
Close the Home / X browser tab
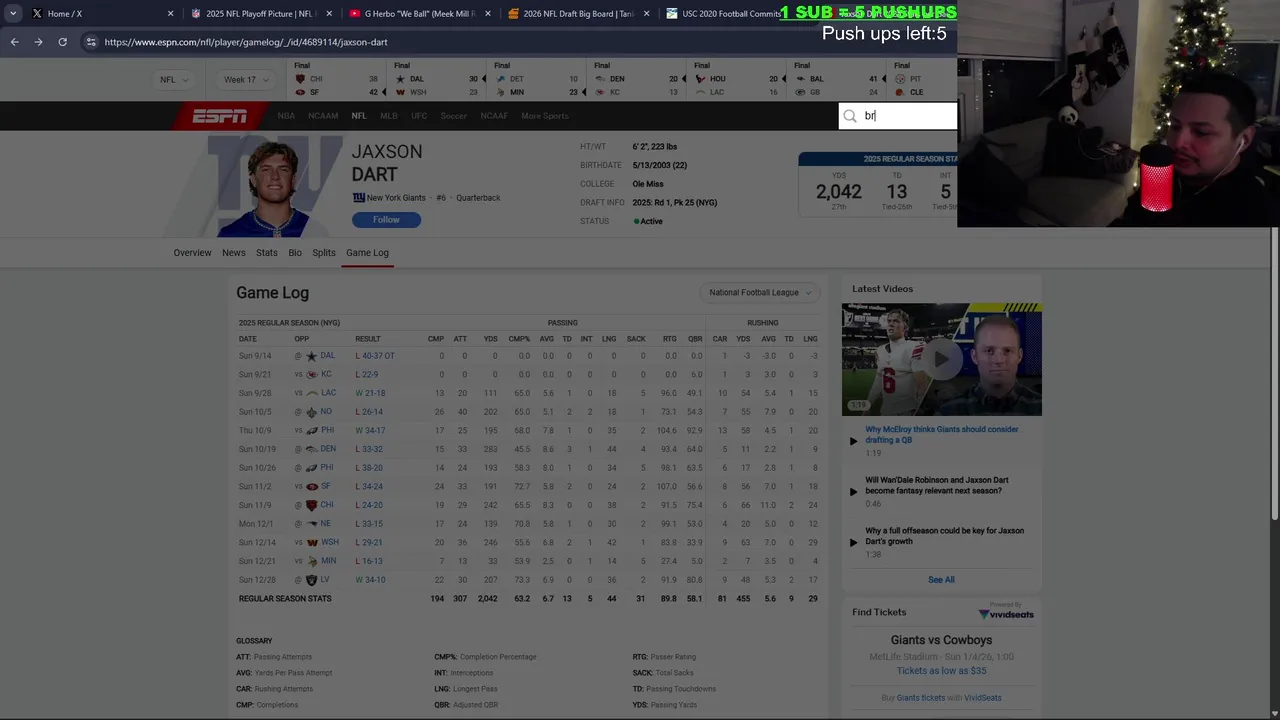(170, 14)
